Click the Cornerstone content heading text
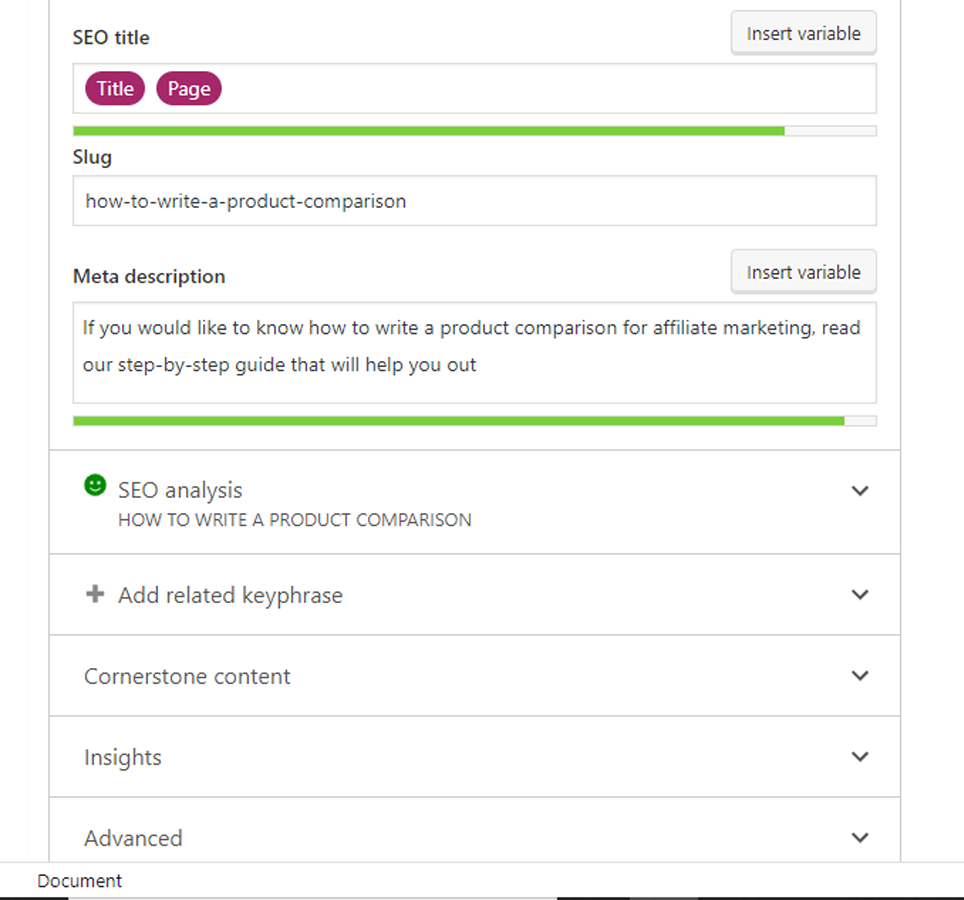964x900 pixels. [x=187, y=676]
